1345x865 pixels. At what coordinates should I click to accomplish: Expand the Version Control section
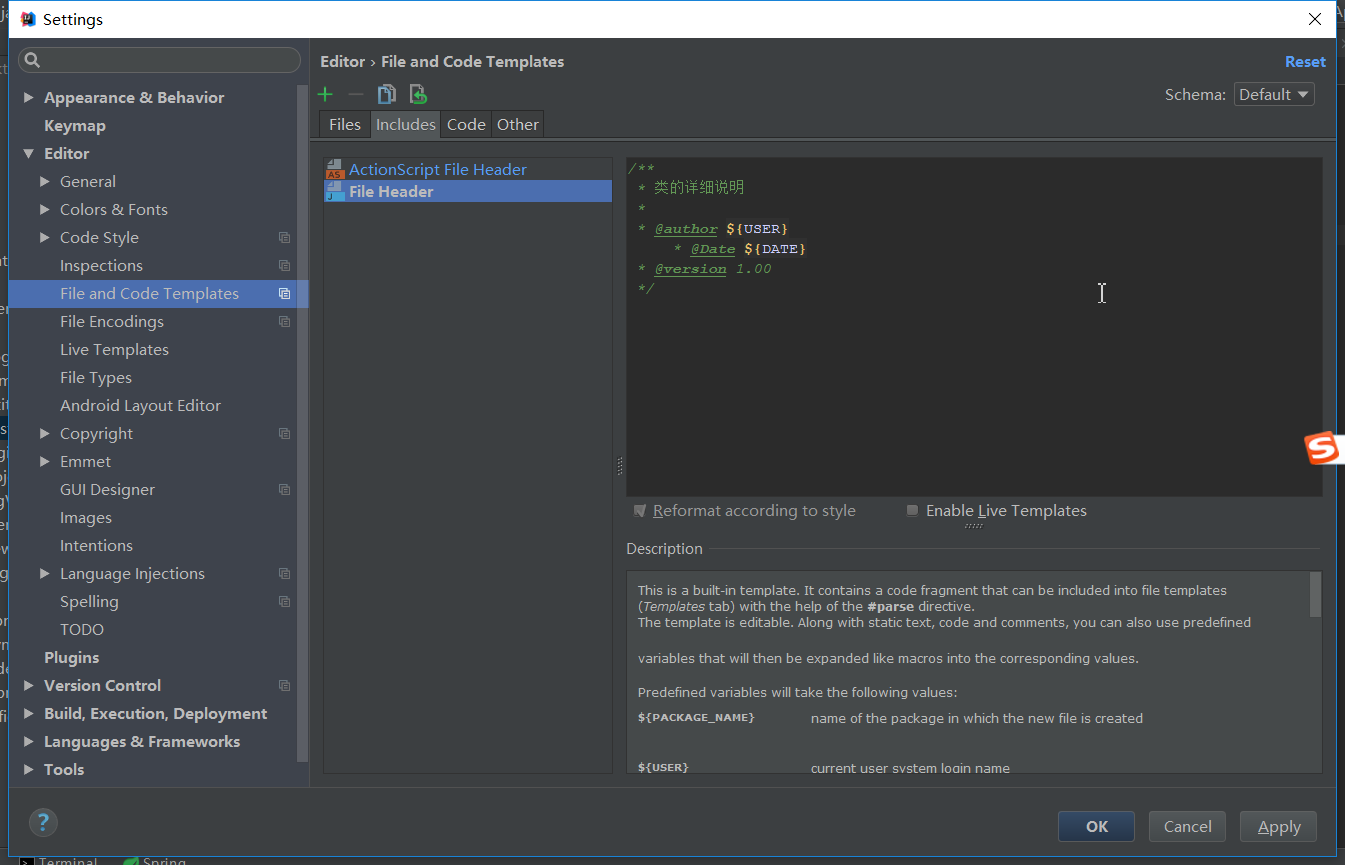tap(28, 686)
